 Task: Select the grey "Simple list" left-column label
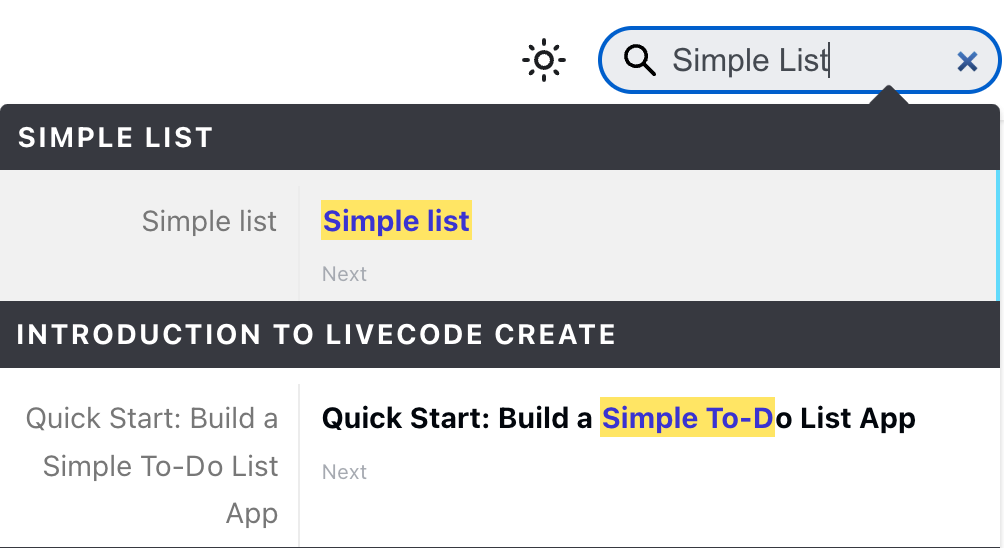point(209,221)
